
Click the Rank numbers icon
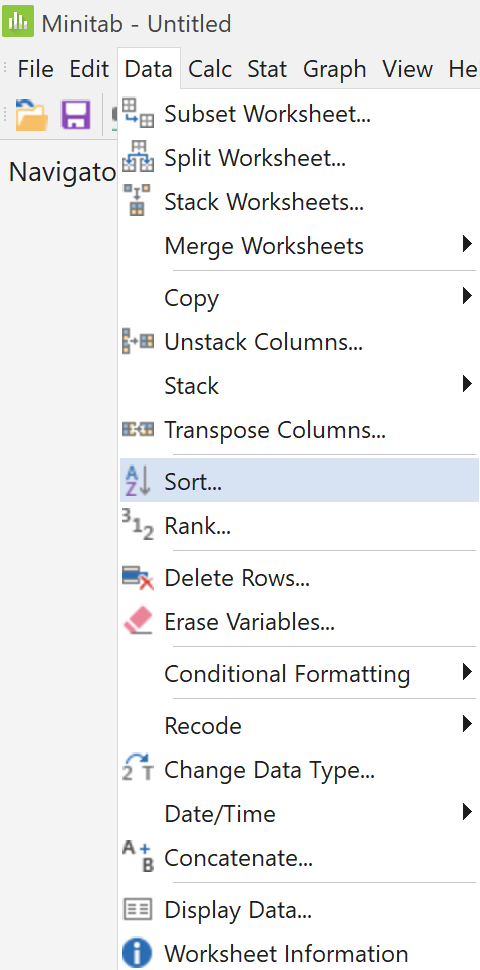137,525
